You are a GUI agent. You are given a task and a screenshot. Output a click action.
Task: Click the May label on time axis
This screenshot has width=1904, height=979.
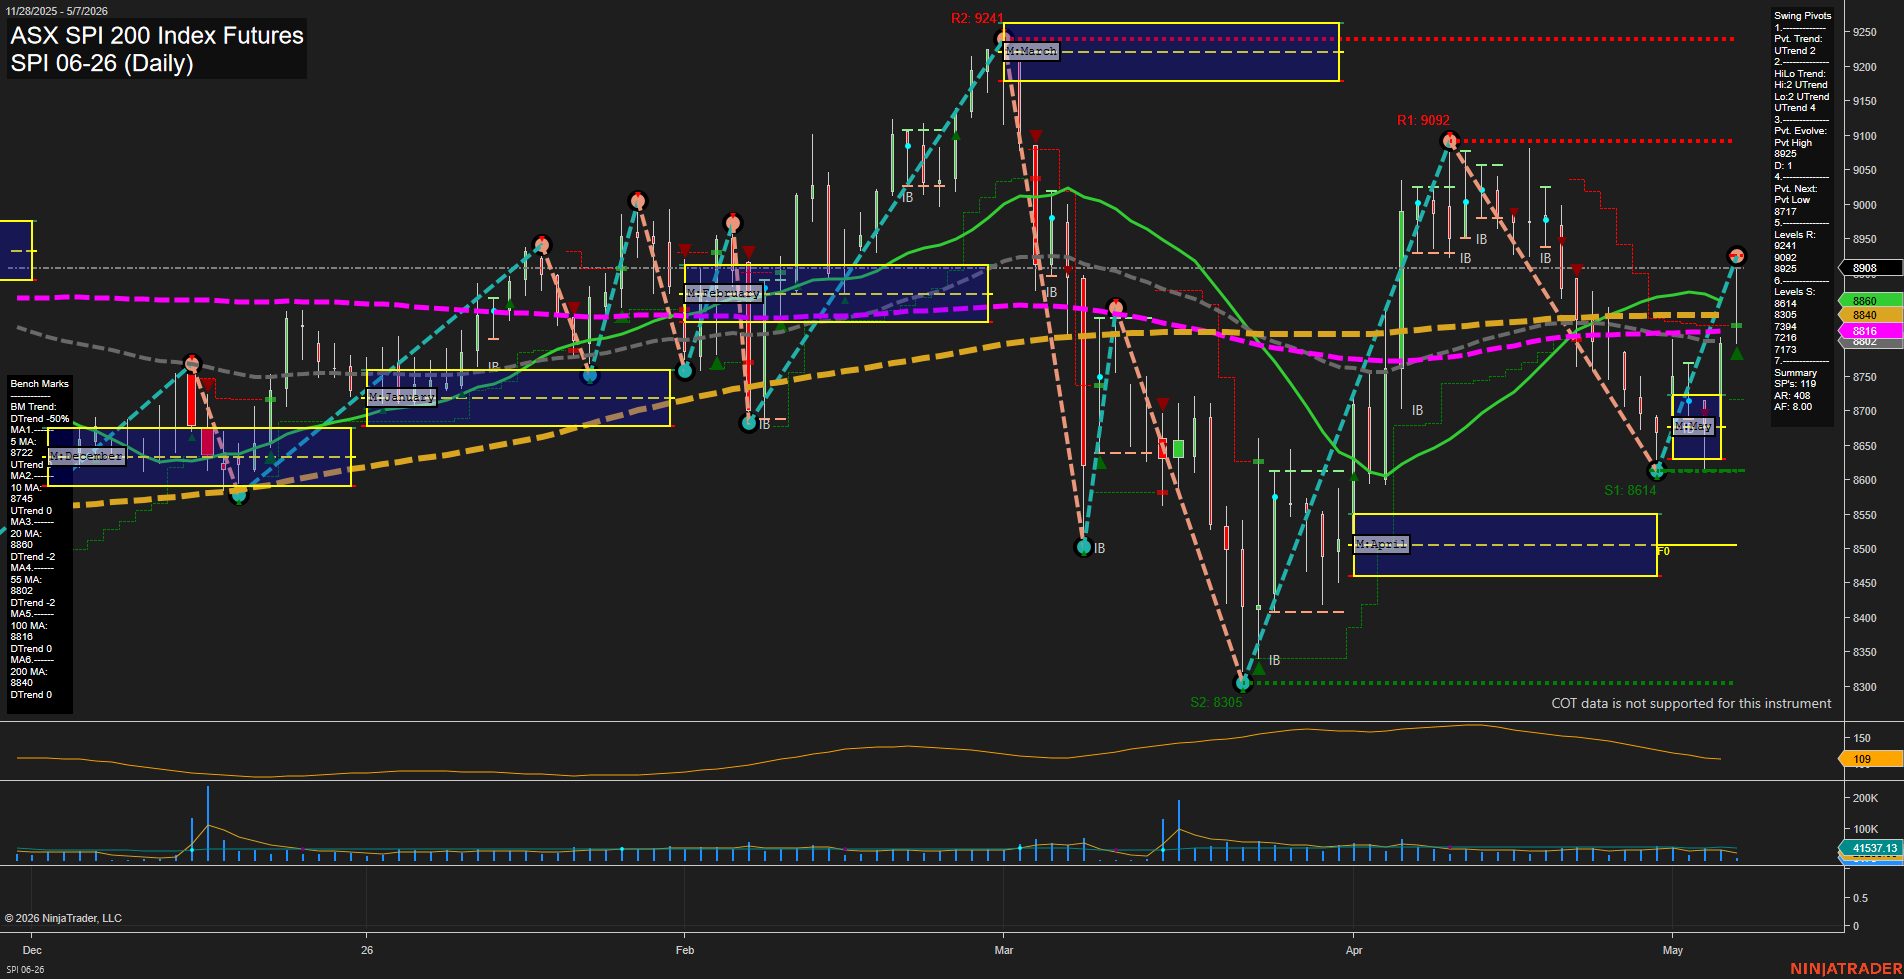pyautogui.click(x=1673, y=950)
